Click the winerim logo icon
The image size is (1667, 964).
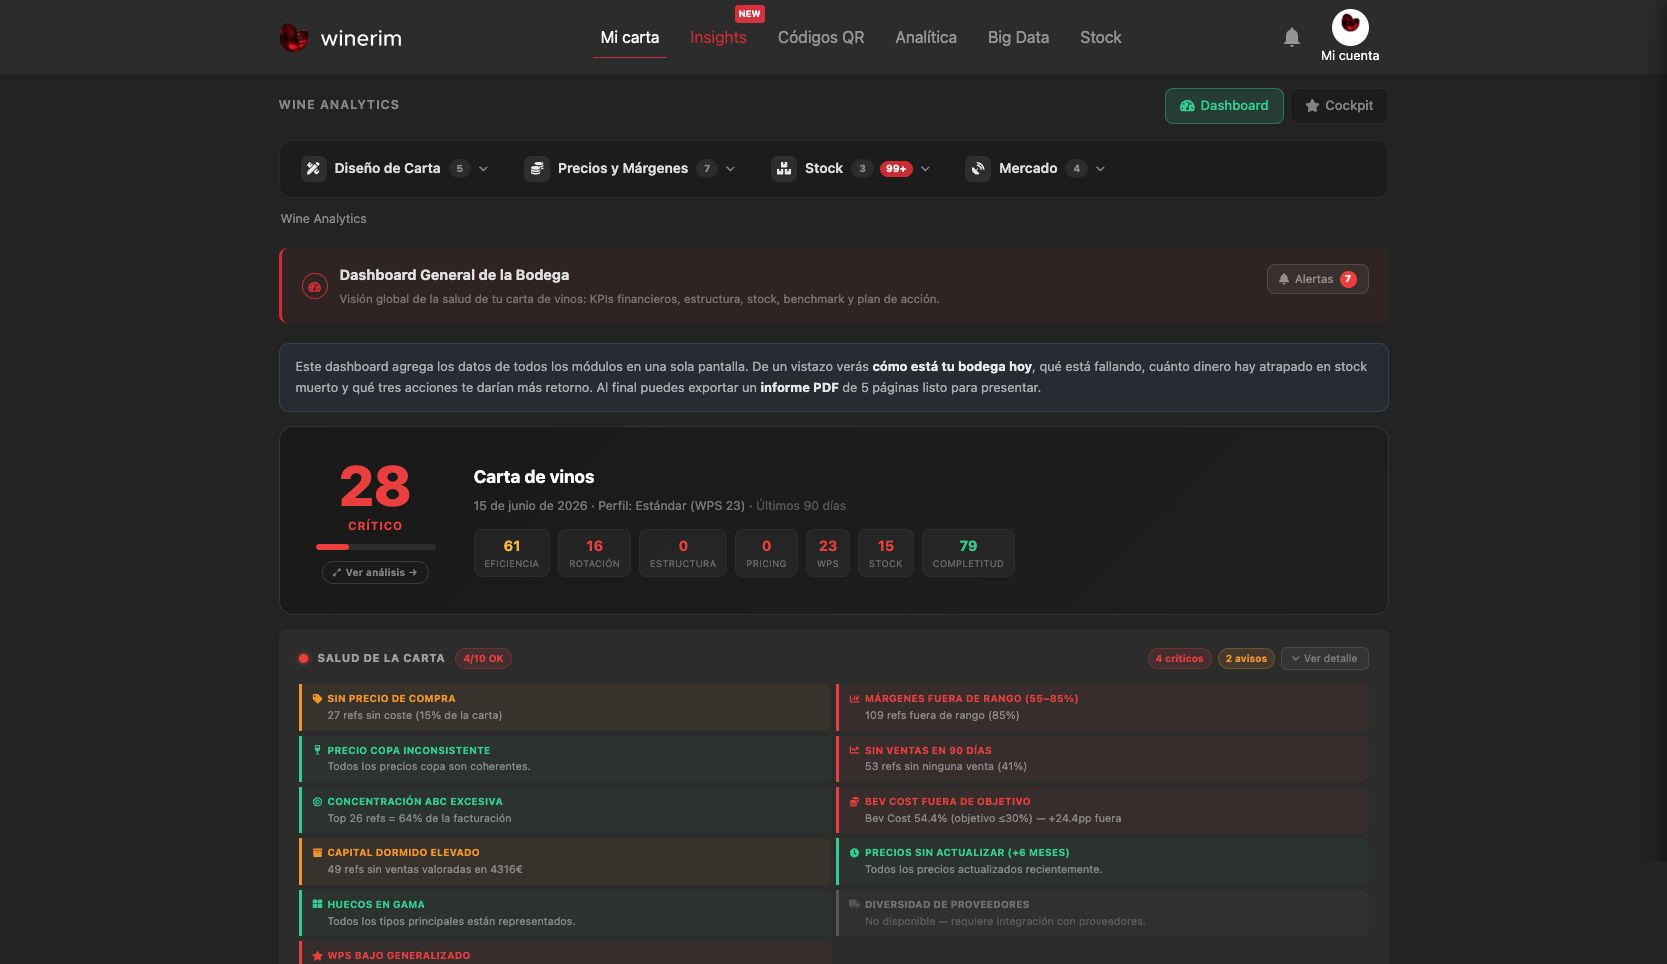pos(293,38)
